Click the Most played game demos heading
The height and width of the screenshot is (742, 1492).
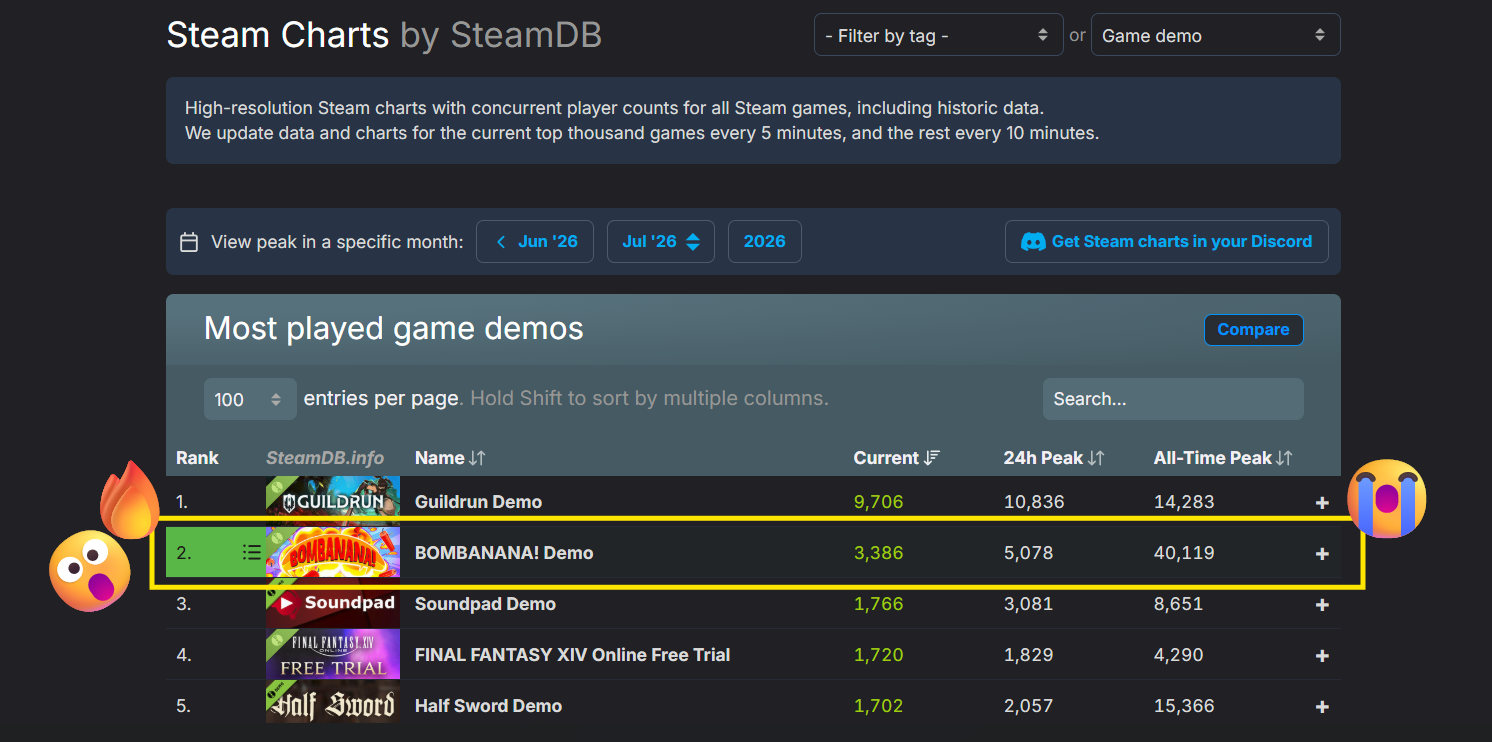pyautogui.click(x=394, y=328)
